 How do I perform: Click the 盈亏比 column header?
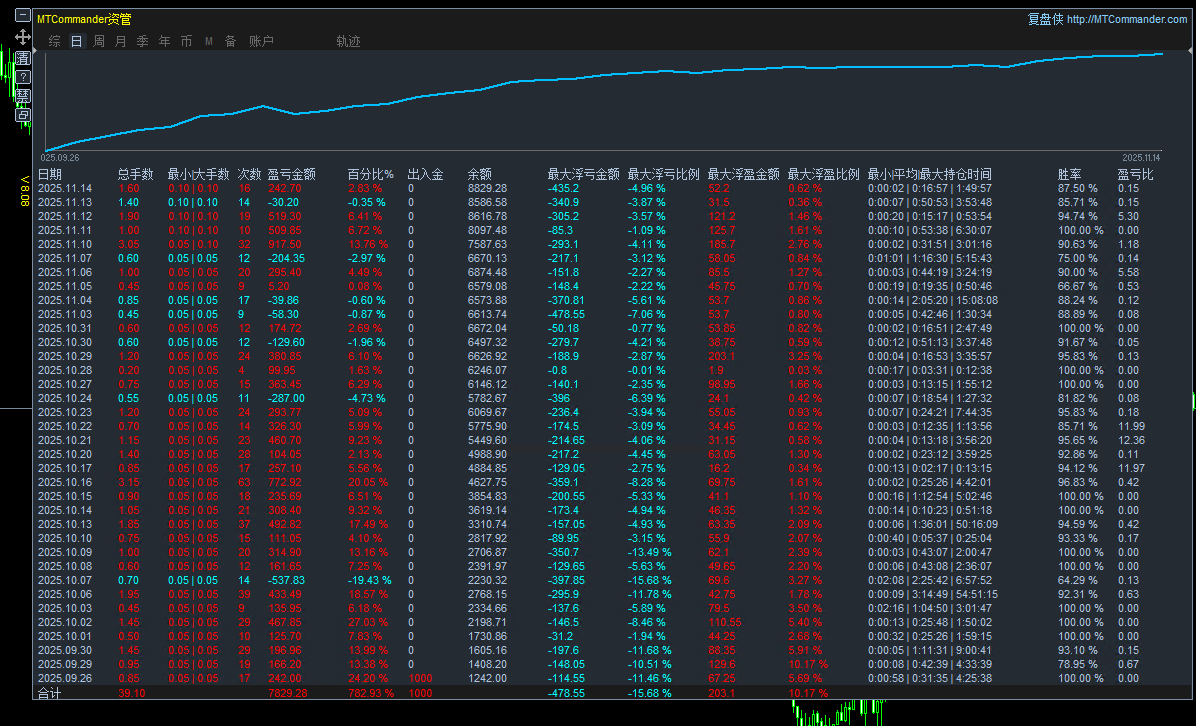click(1136, 175)
